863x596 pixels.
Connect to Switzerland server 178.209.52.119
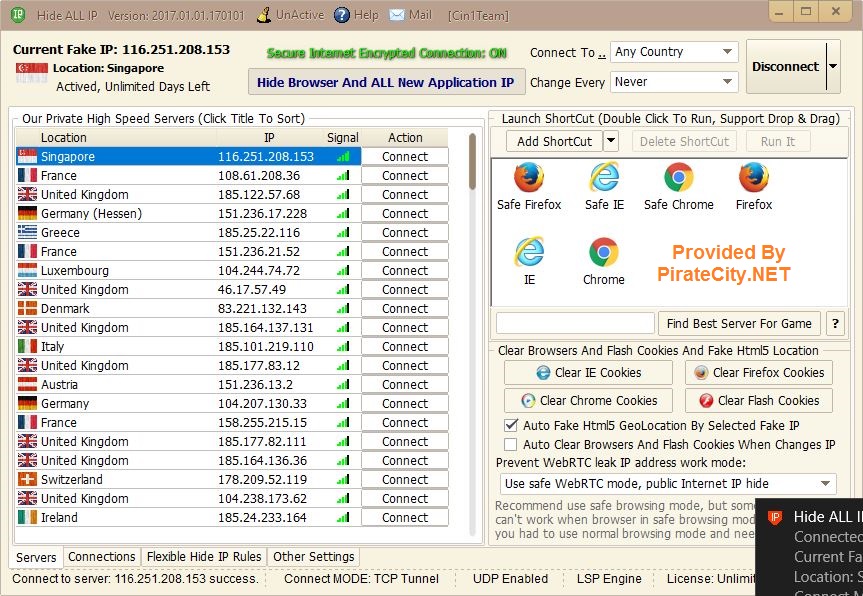point(405,479)
